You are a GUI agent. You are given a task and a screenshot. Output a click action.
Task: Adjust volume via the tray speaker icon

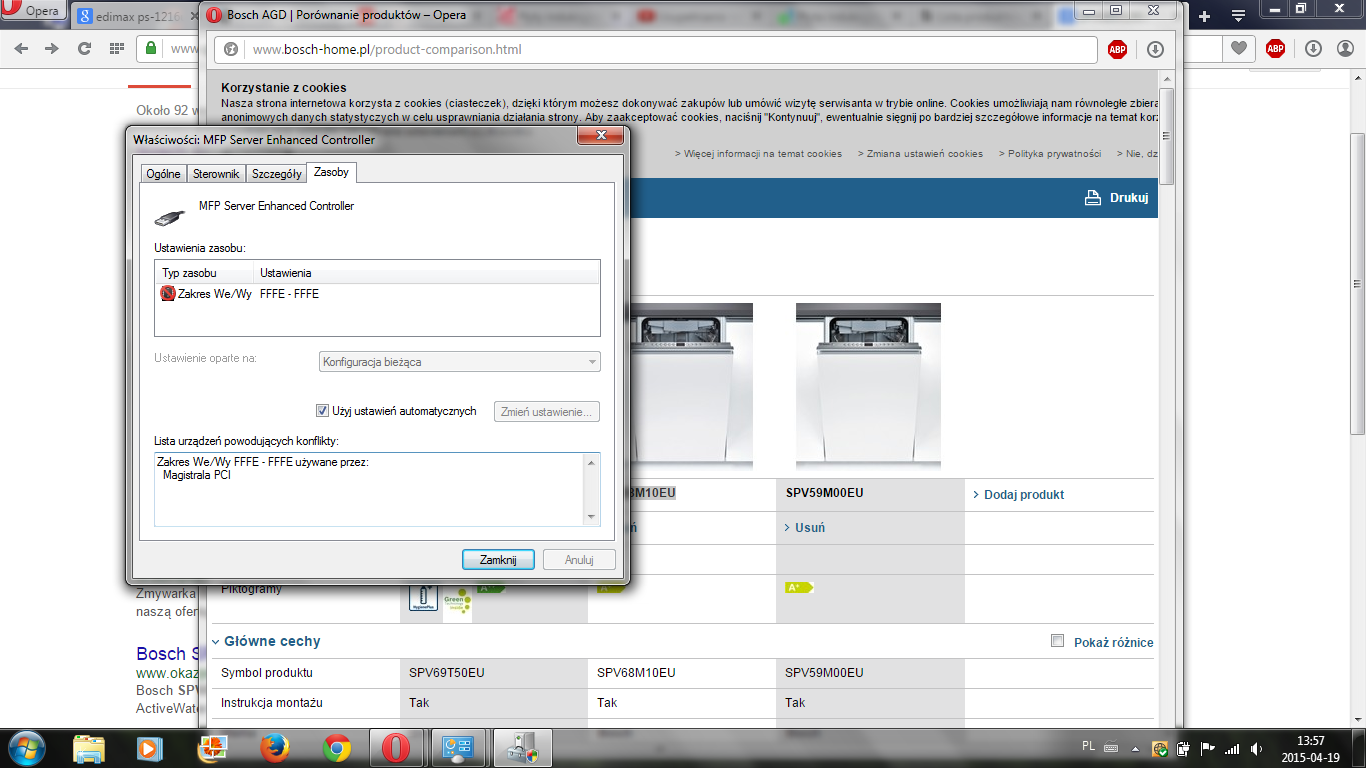click(1255, 748)
